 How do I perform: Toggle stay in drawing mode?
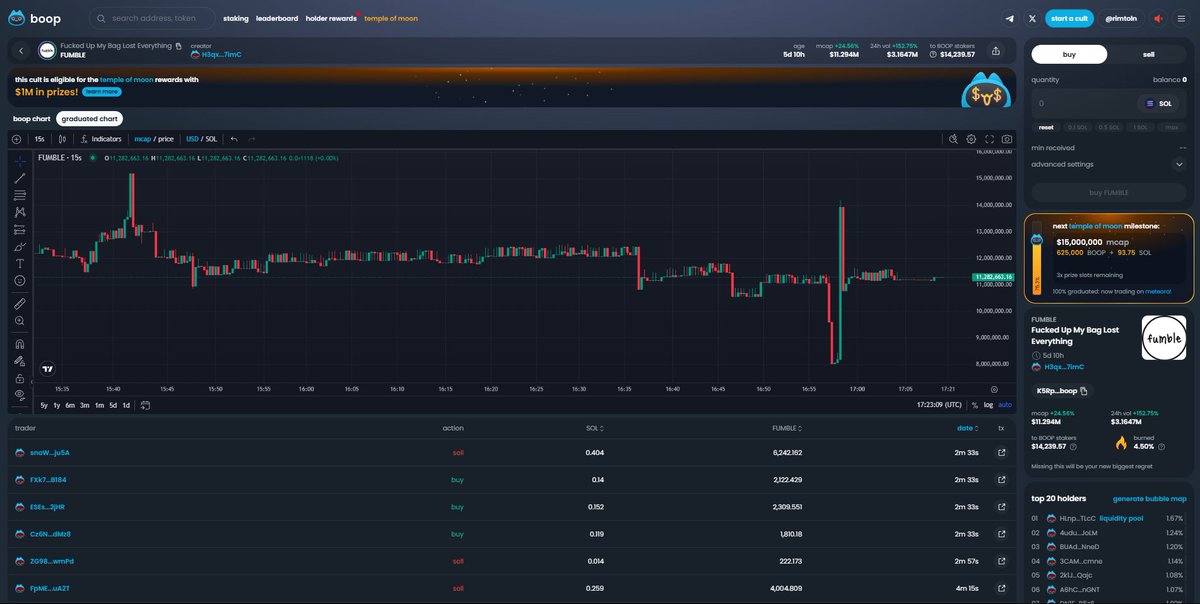[x=20, y=361]
